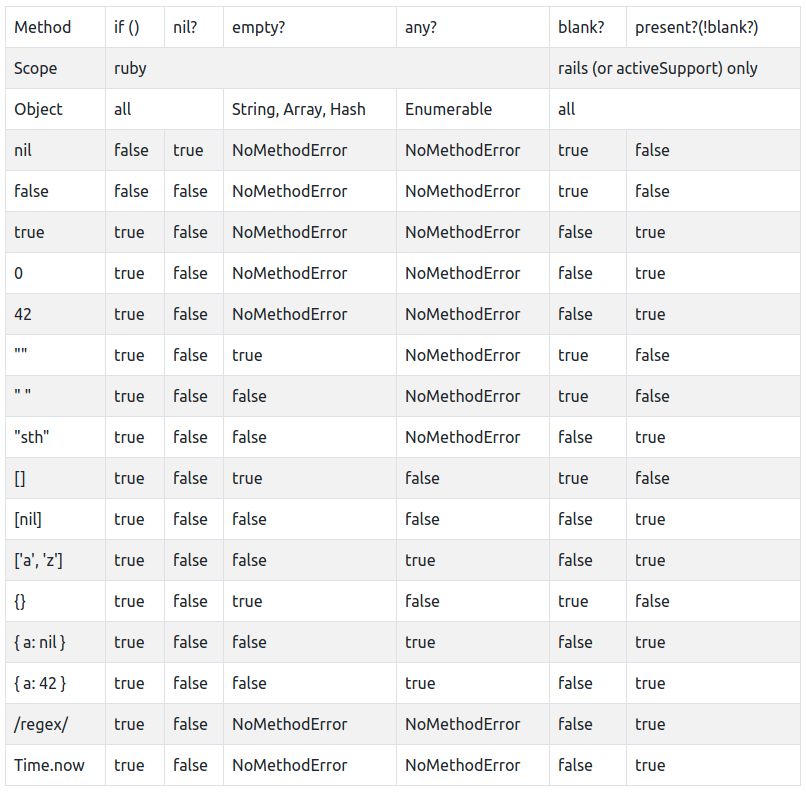Screen dimensions: 806x793
Task: Click the "Method" header cell
Action: [x=43, y=27]
